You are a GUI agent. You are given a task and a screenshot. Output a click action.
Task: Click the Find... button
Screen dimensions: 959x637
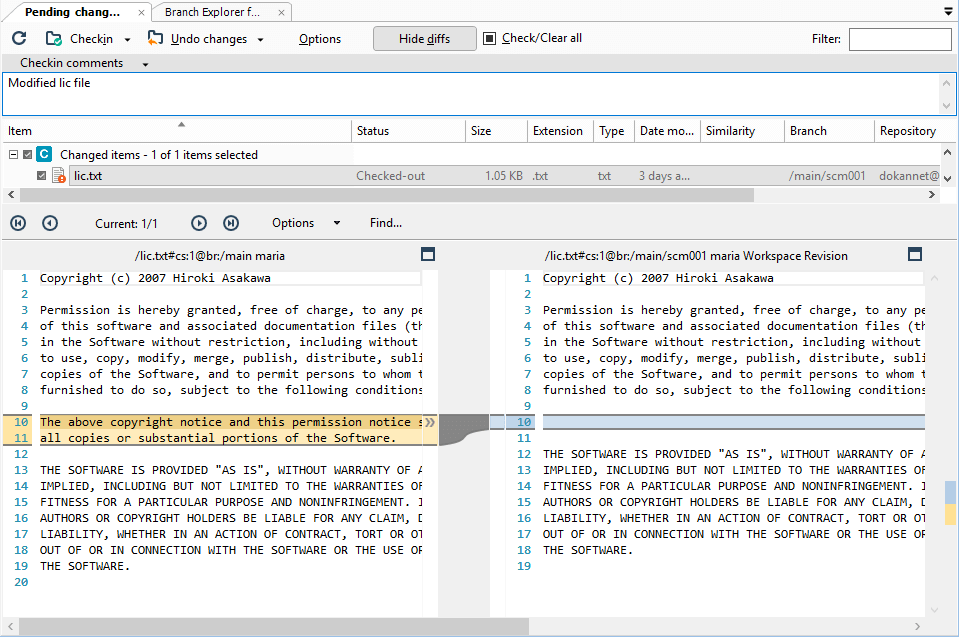point(386,223)
